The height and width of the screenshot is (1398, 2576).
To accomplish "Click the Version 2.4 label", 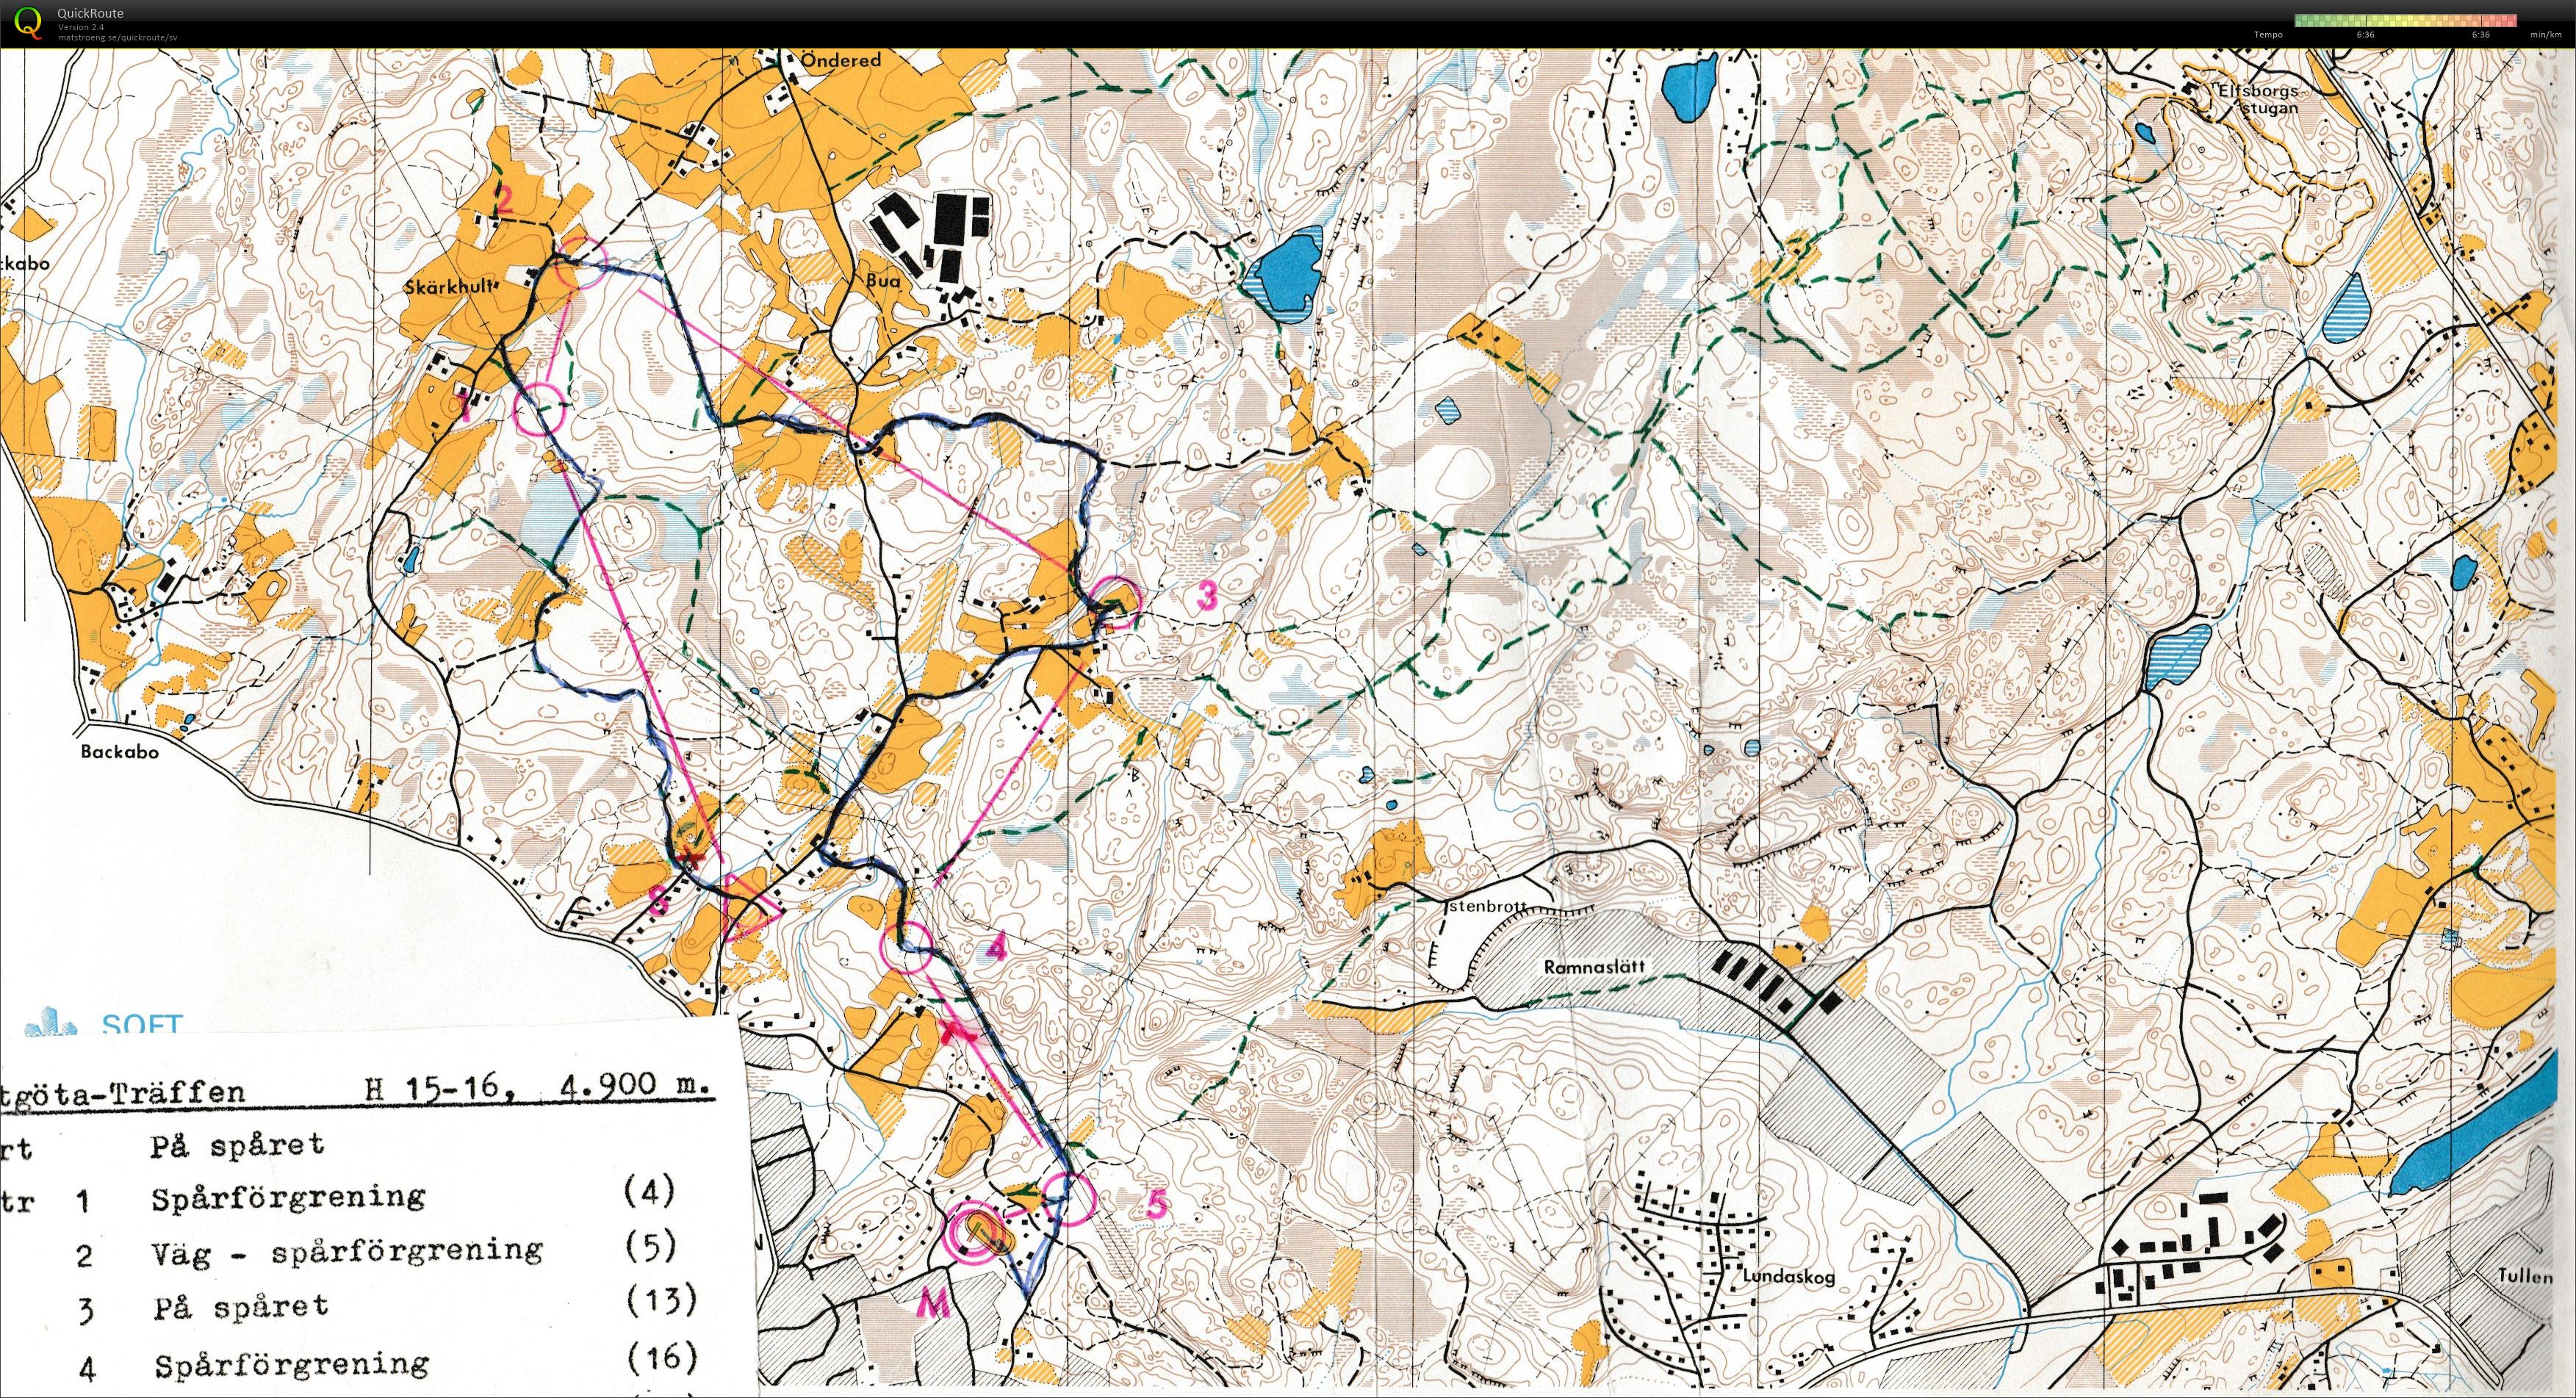I will point(81,26).
